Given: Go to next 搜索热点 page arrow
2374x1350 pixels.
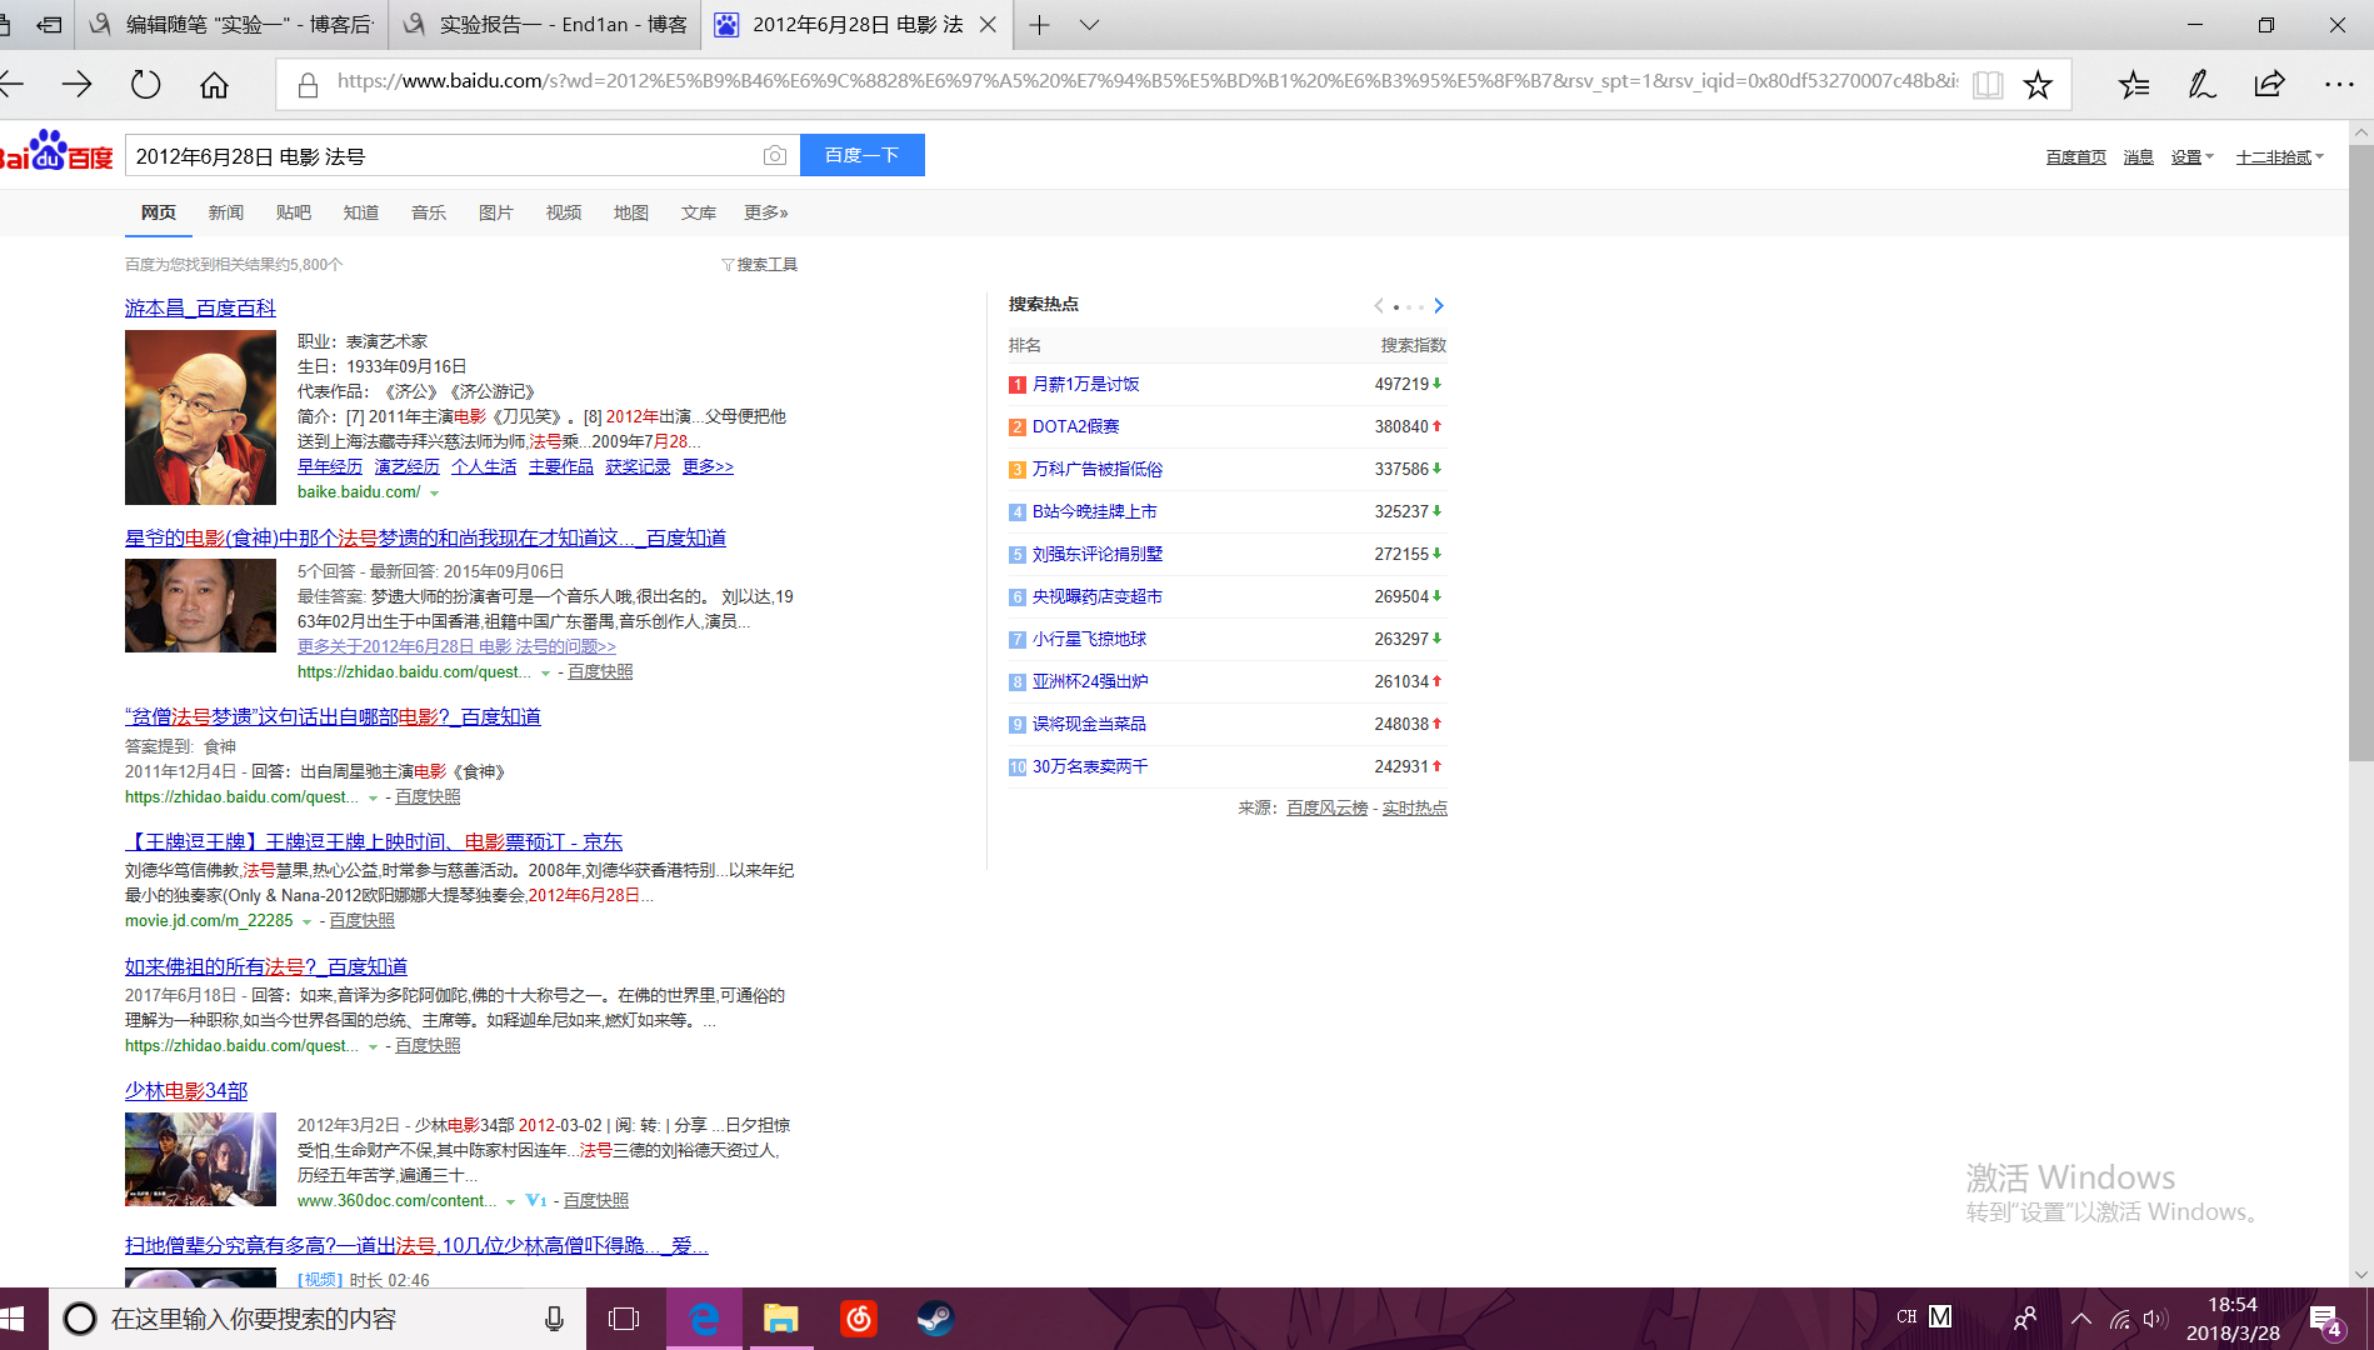Looking at the screenshot, I should coord(1438,306).
